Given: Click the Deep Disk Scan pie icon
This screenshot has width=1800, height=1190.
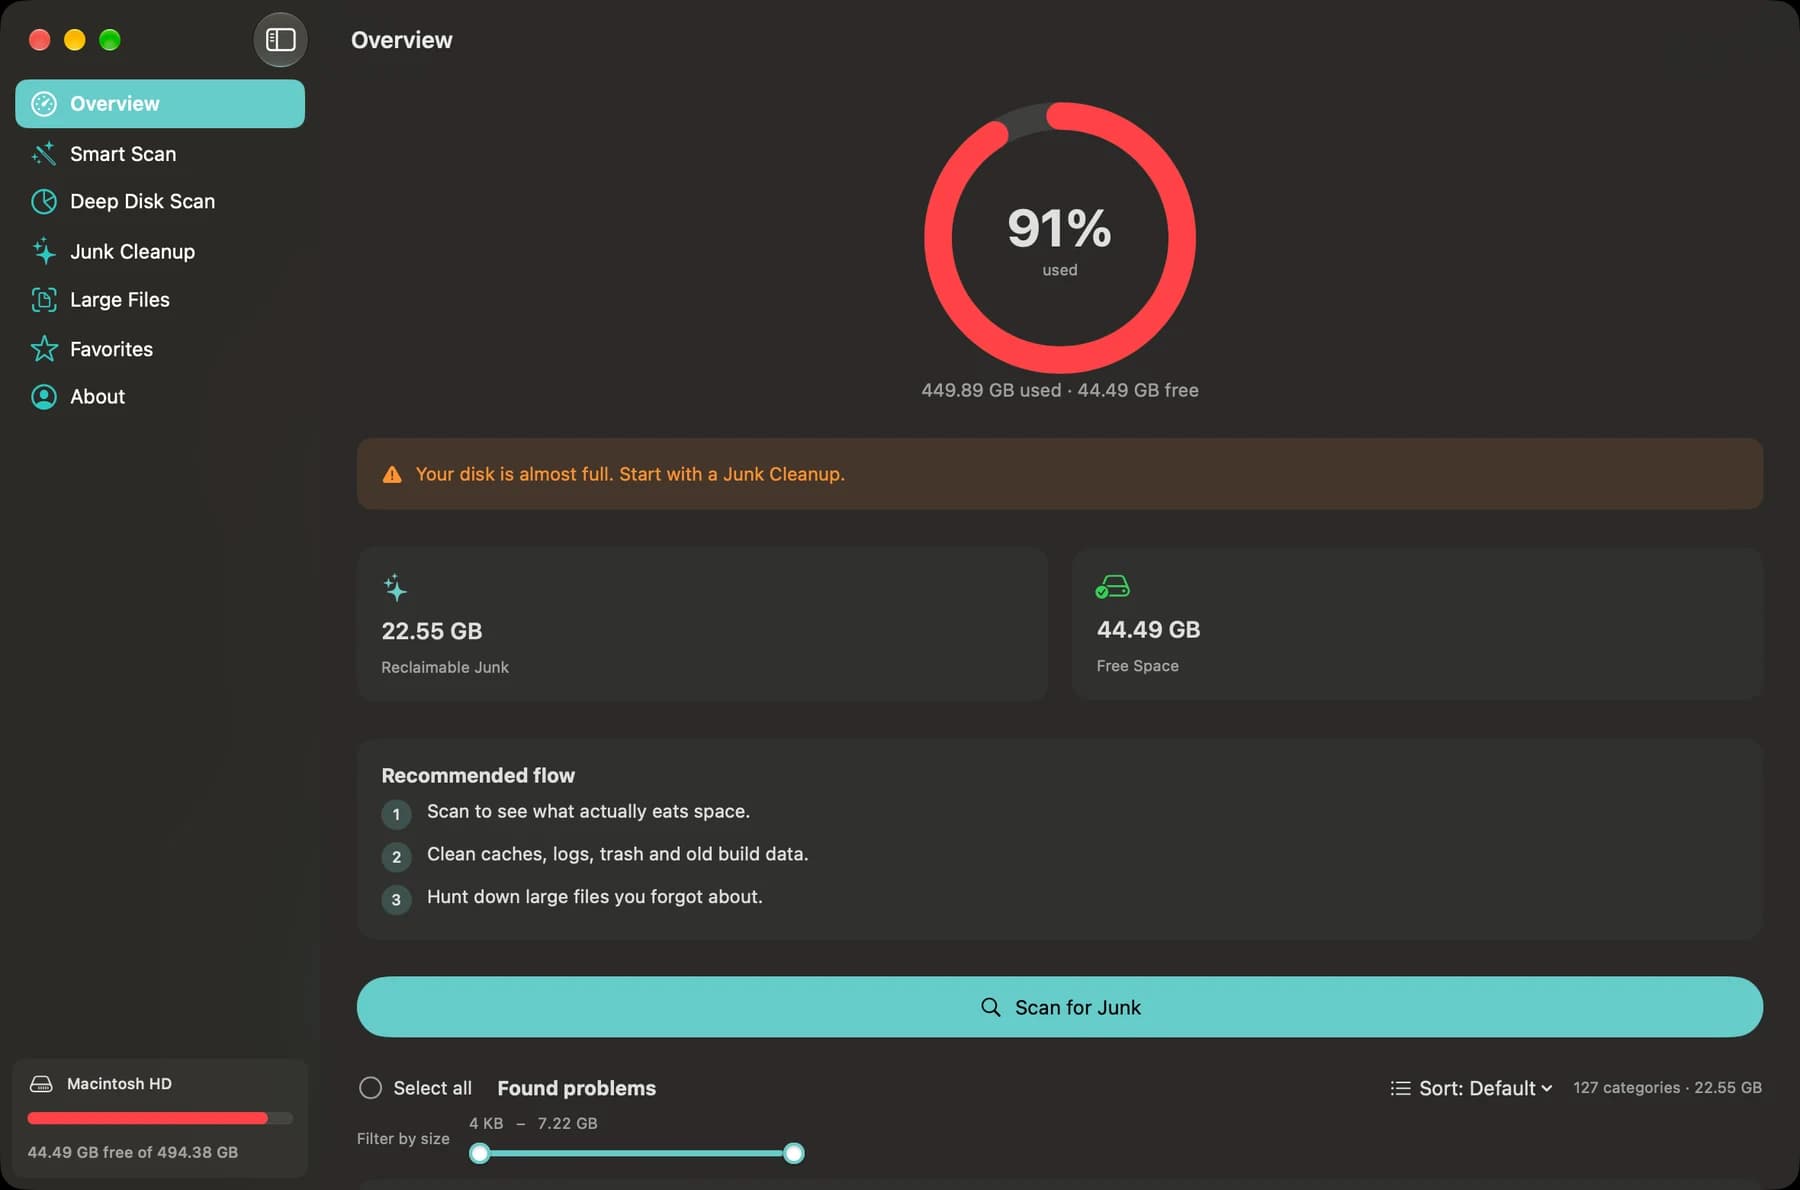Looking at the screenshot, I should pos(44,201).
